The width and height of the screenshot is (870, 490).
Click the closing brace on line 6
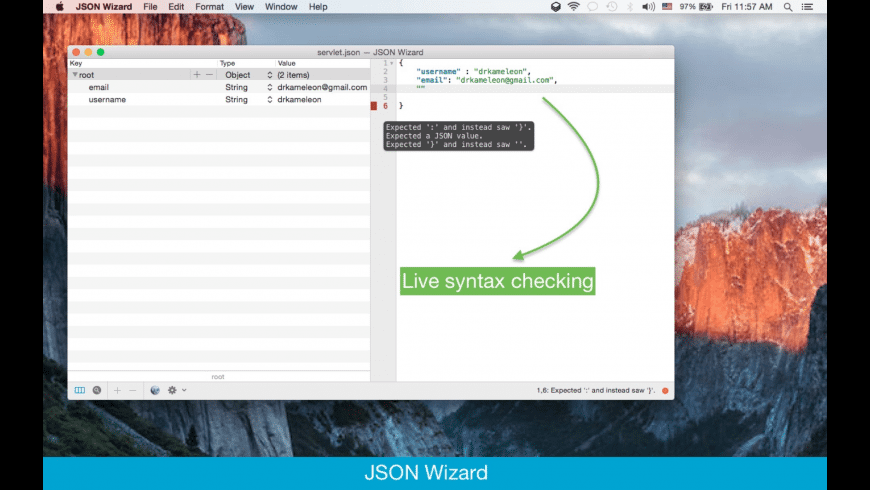(401, 105)
